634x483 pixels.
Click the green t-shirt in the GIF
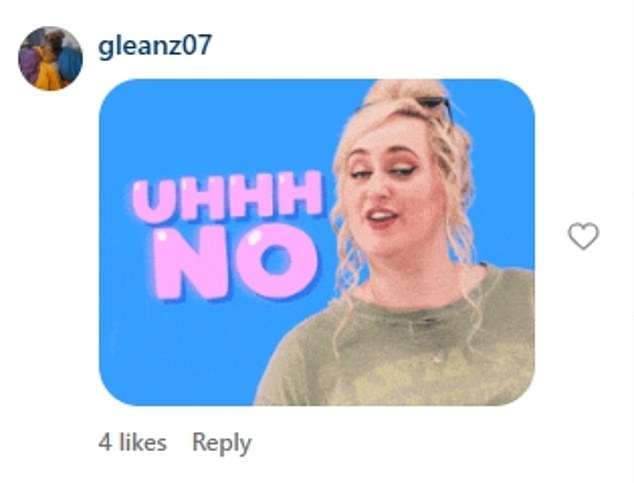coord(404,348)
